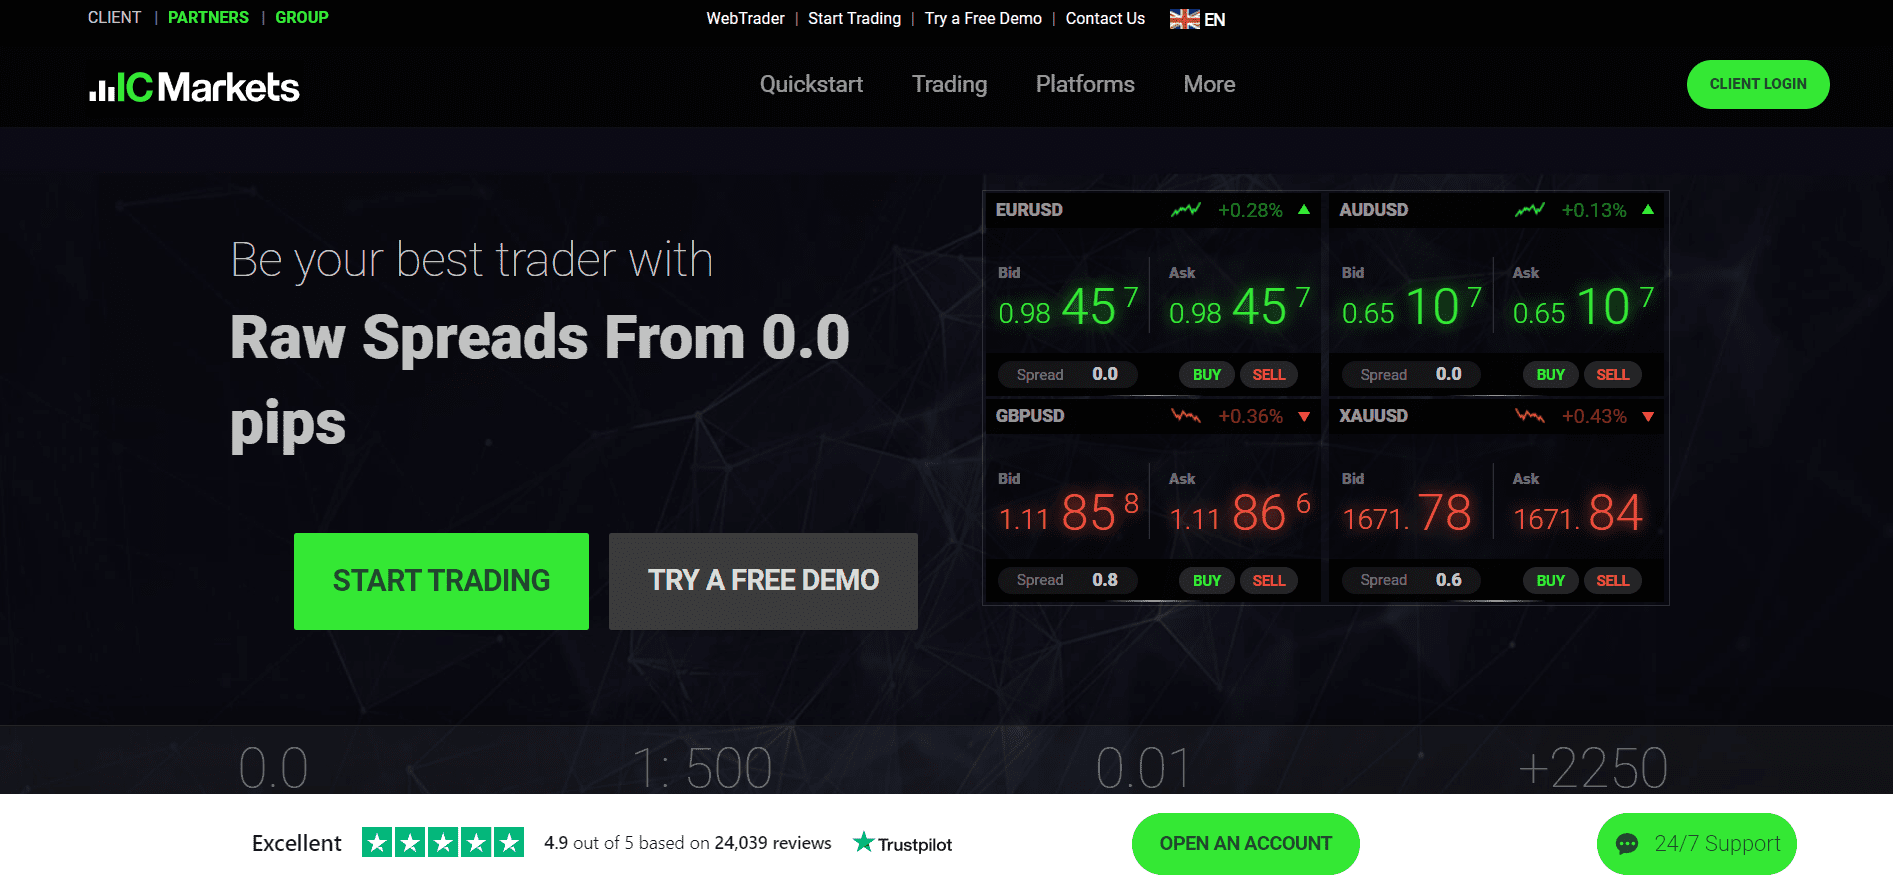Click the Trustpilot star logo
Viewport: 1893px width, 885px height.
tap(863, 842)
